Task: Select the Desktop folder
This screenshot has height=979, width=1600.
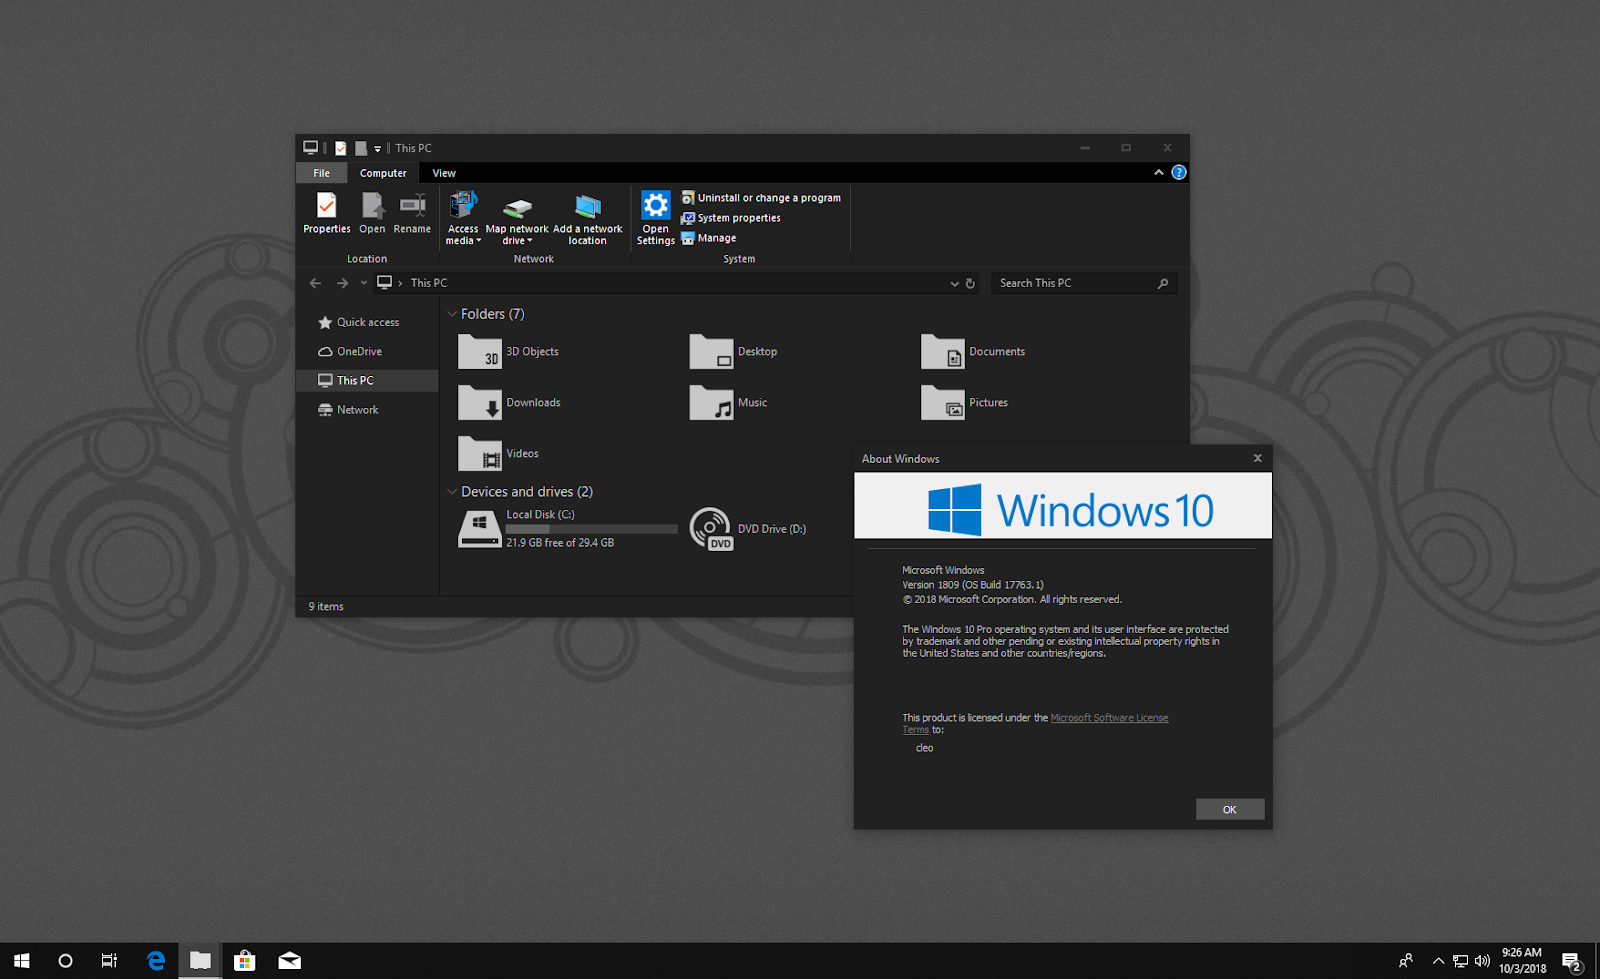Action: tap(734, 352)
